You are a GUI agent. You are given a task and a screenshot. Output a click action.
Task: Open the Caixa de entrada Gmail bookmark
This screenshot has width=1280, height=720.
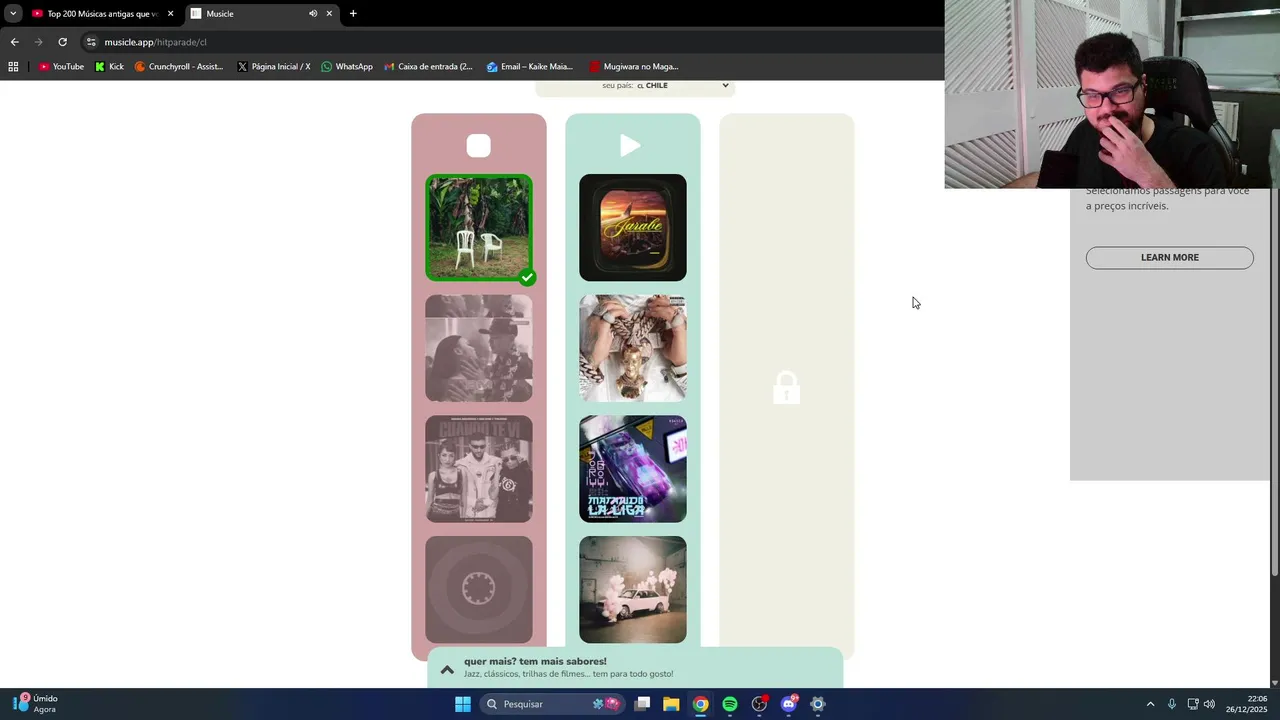coord(428,67)
